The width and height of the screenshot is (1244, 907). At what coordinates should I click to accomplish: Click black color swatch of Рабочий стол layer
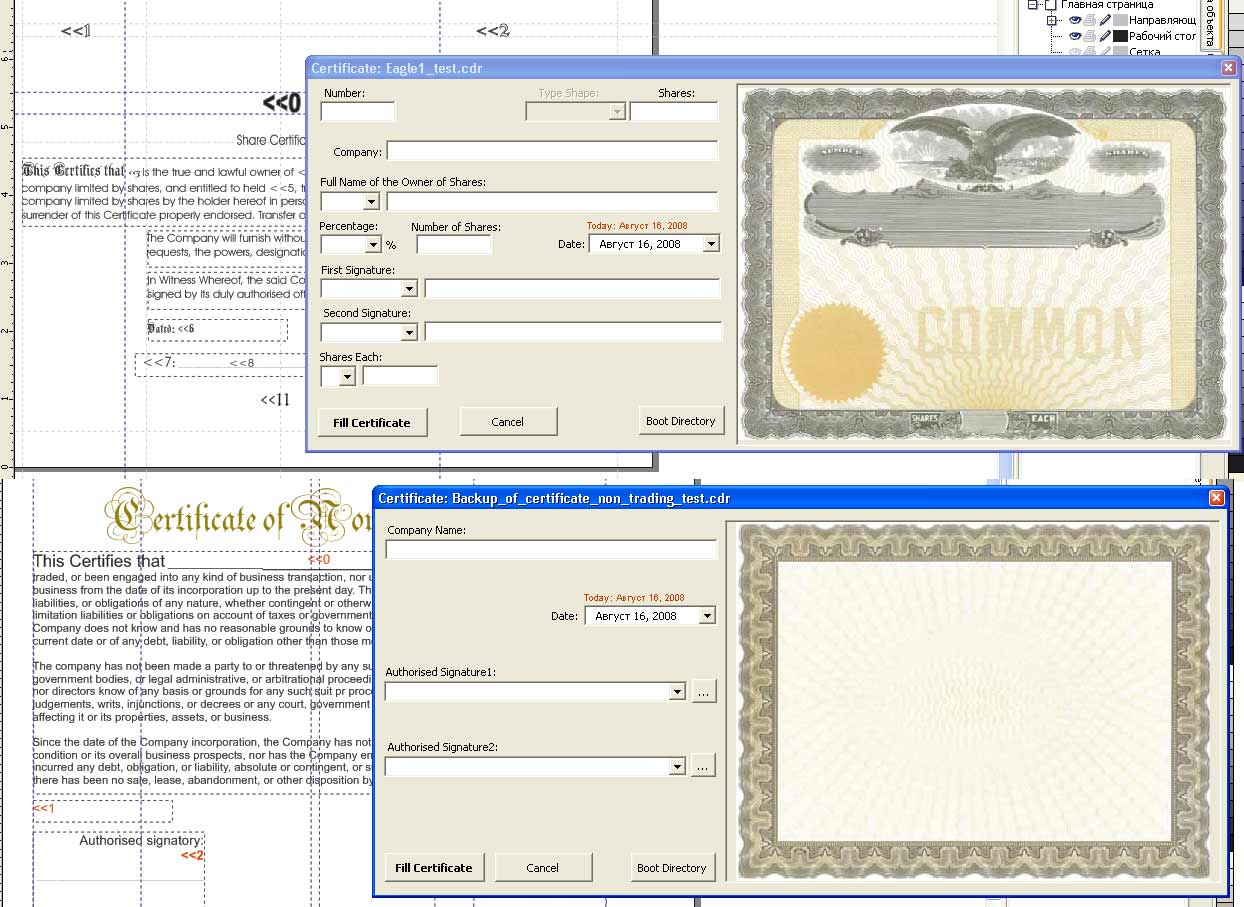1120,36
